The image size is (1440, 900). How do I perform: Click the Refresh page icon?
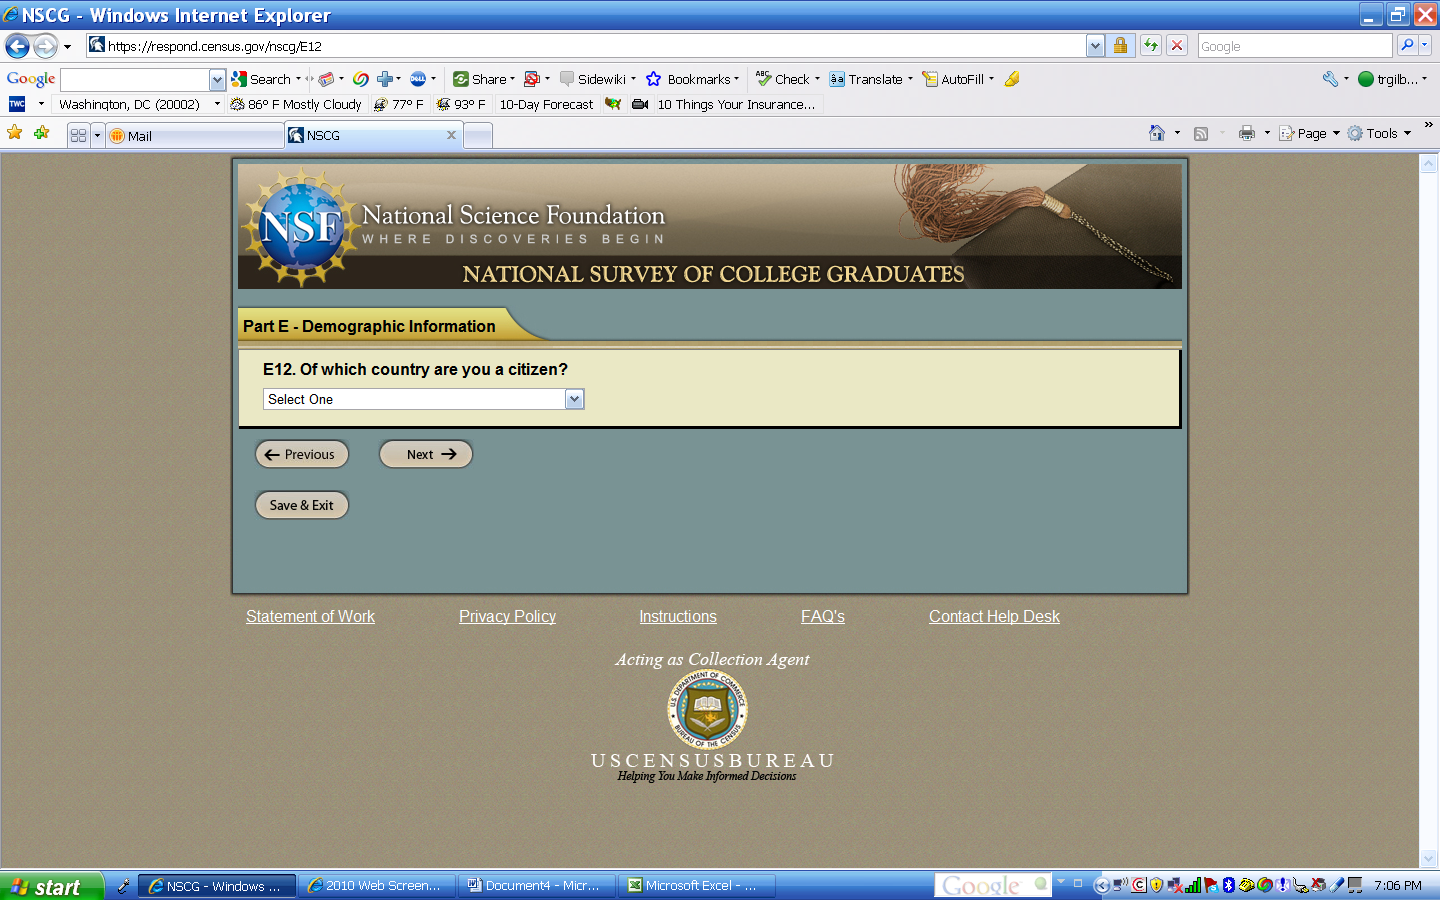1151,46
